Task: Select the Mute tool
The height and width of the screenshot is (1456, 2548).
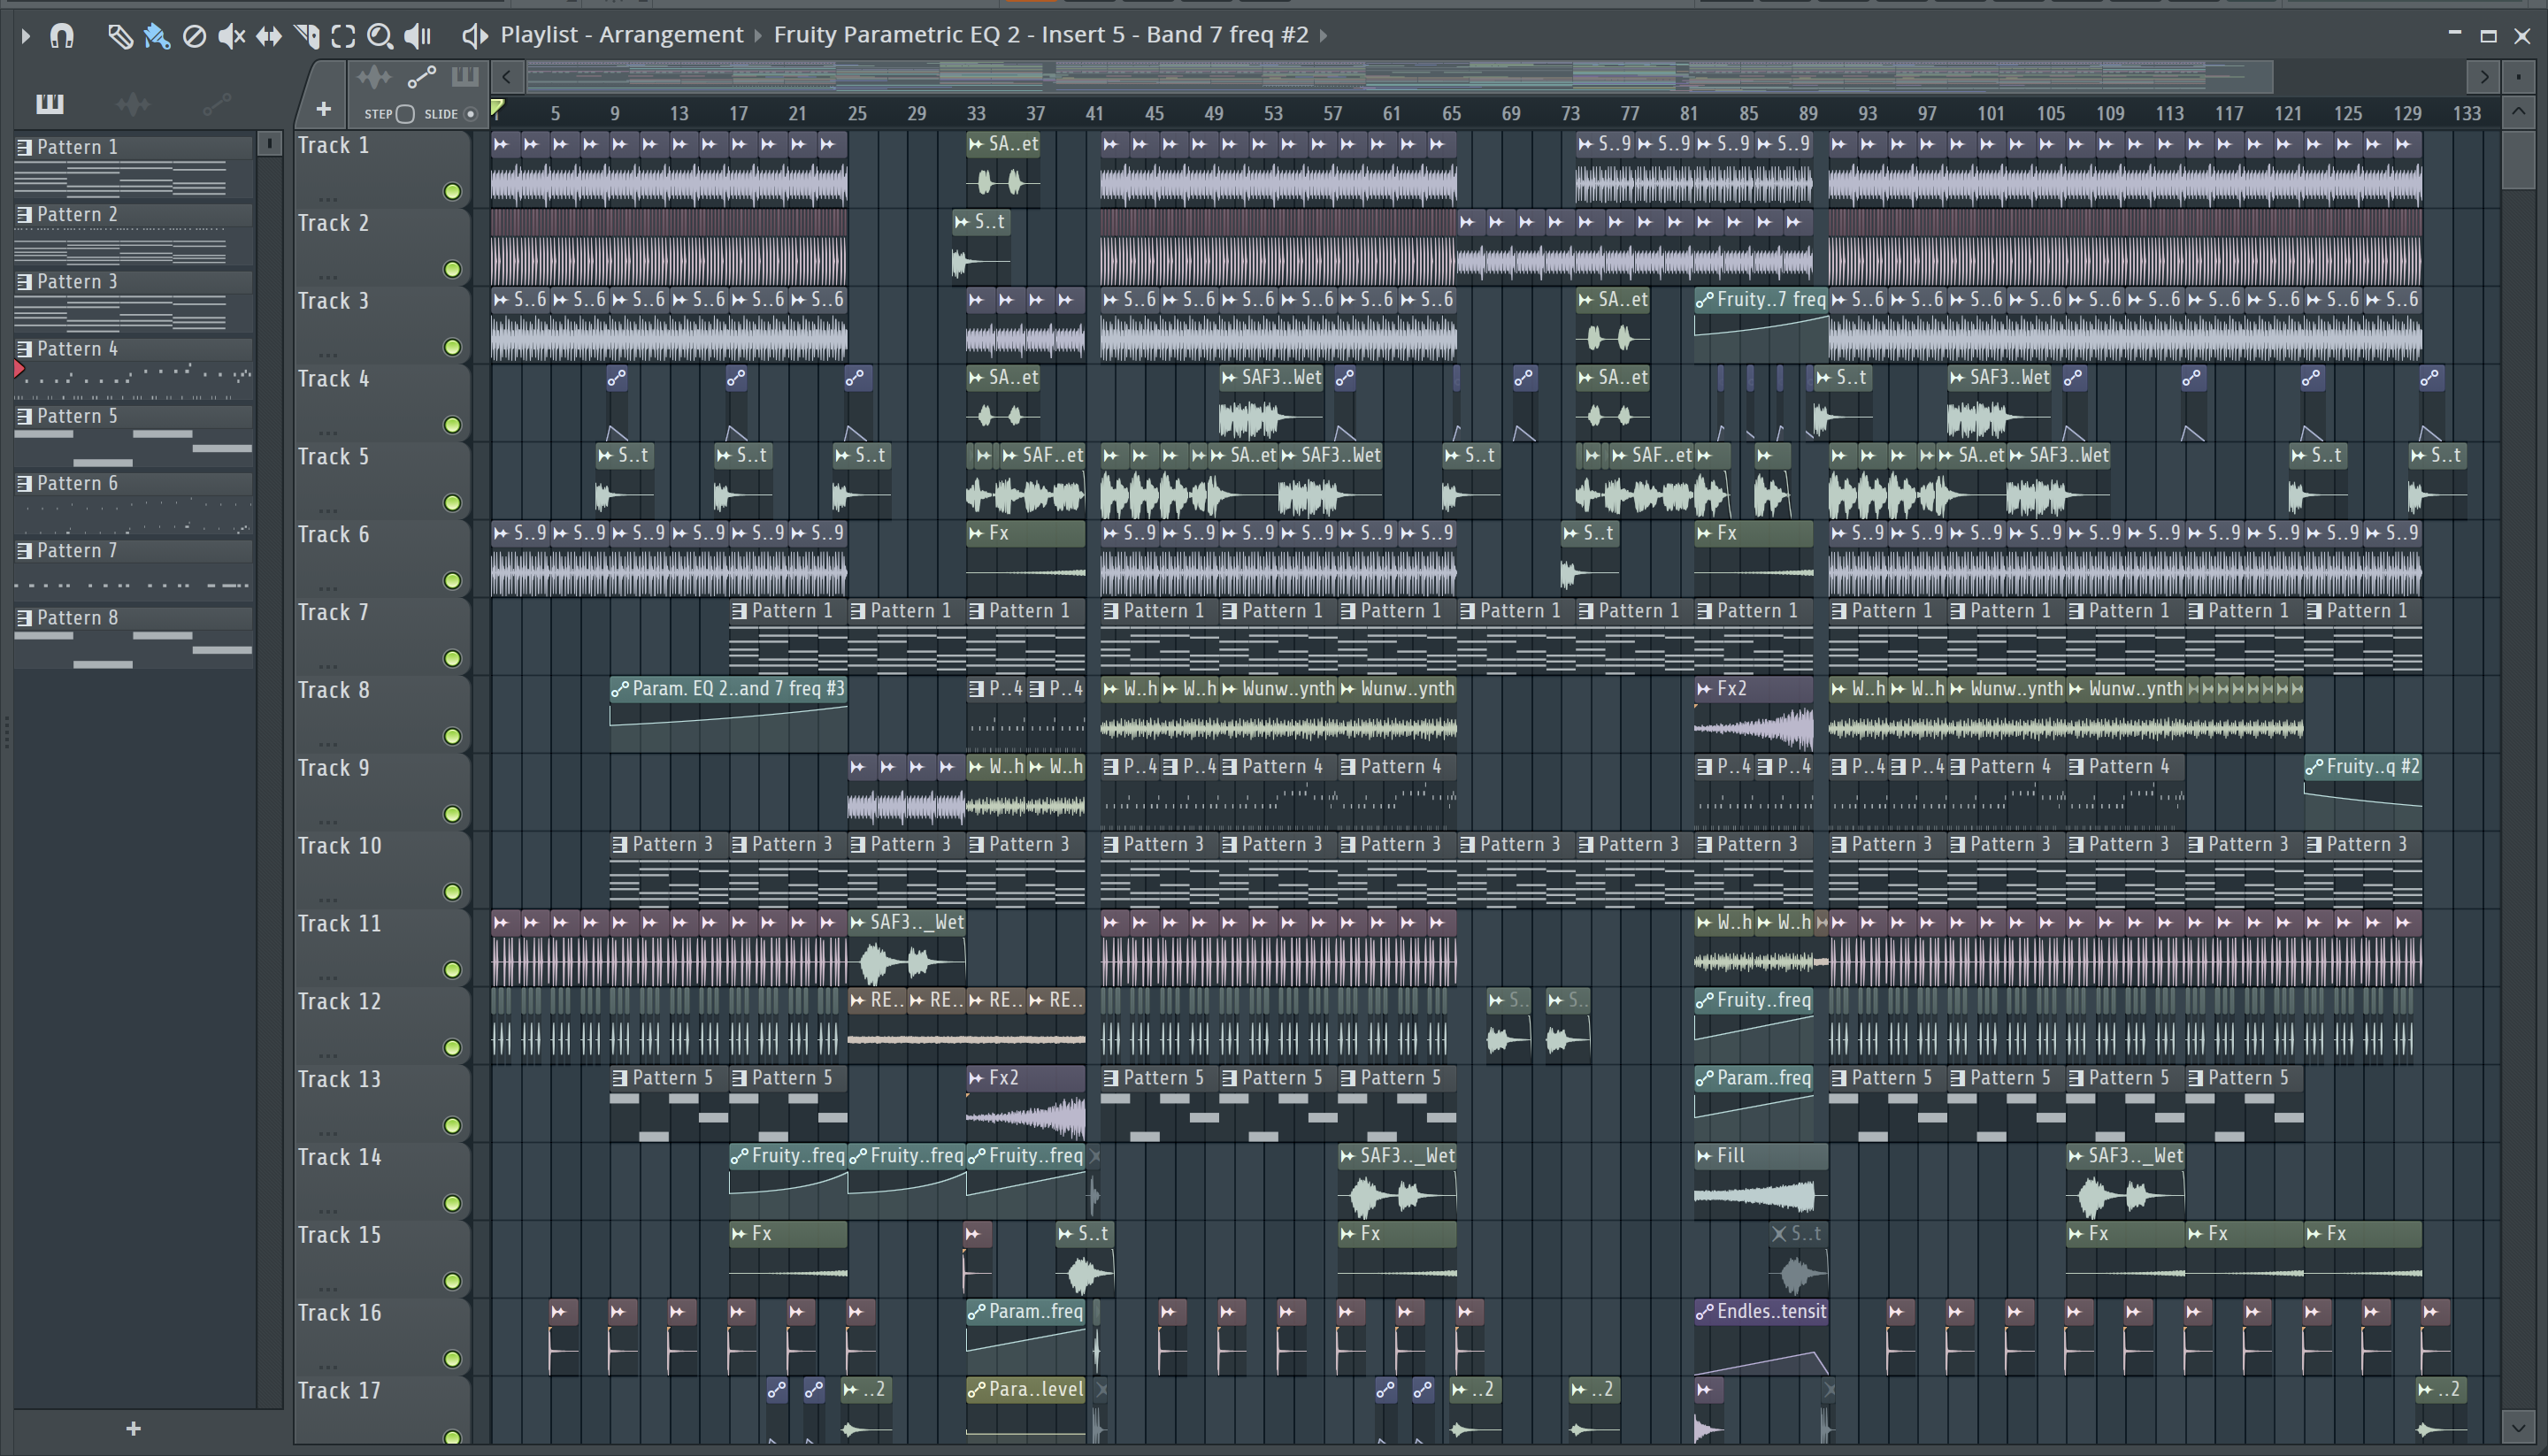Action: [231, 36]
